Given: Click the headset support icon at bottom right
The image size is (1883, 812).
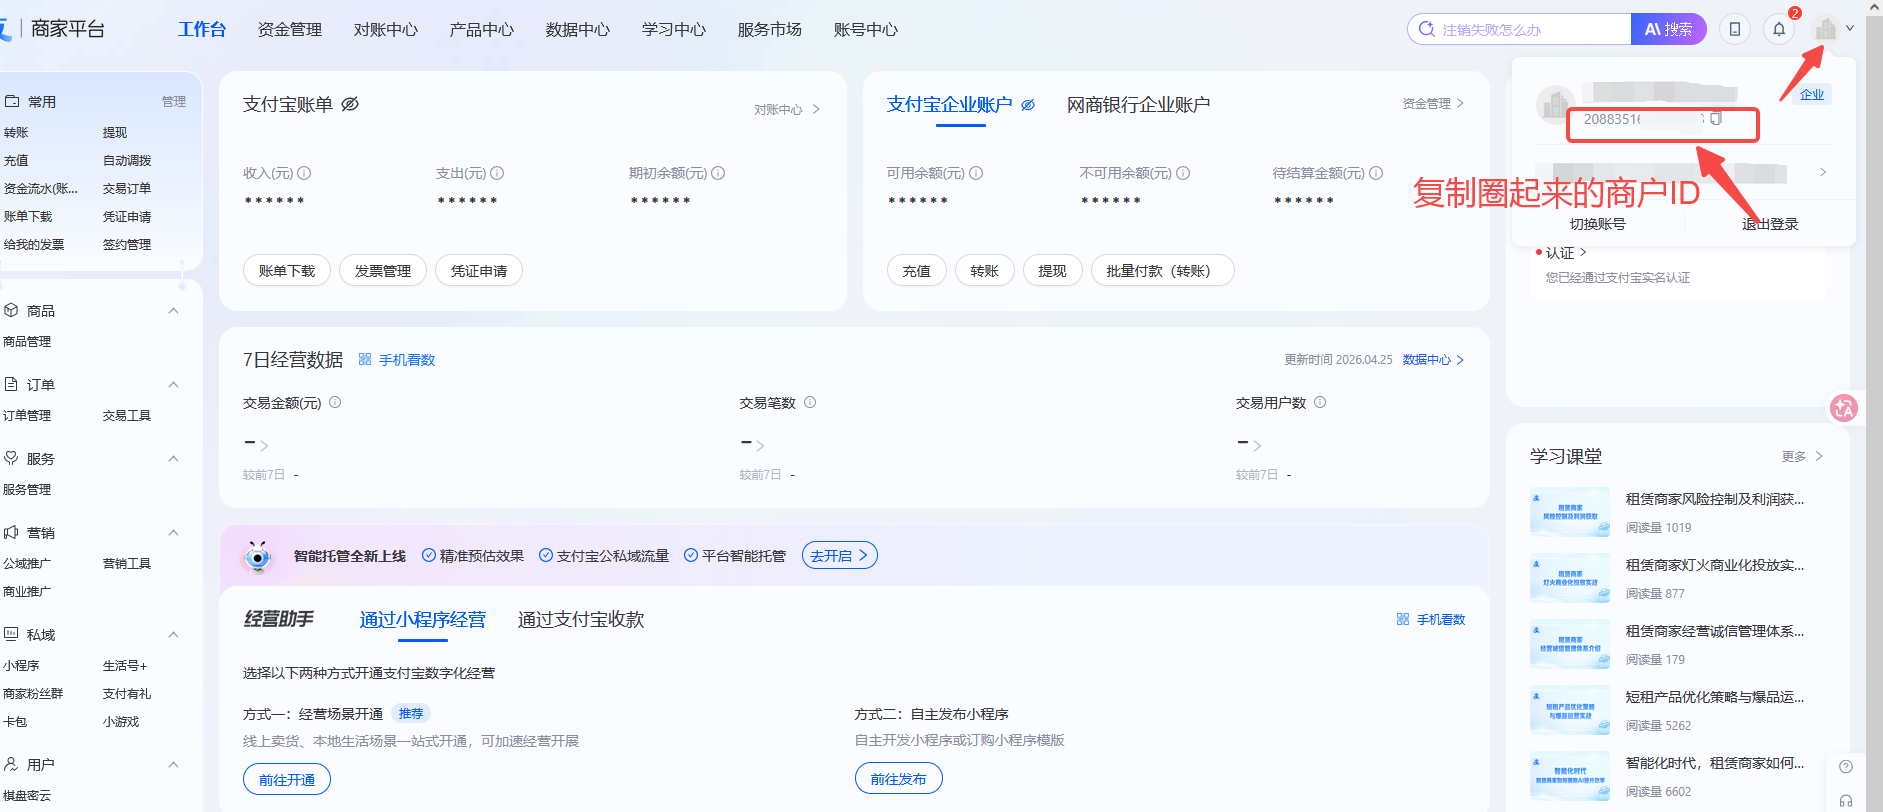Looking at the screenshot, I should click(x=1846, y=801).
